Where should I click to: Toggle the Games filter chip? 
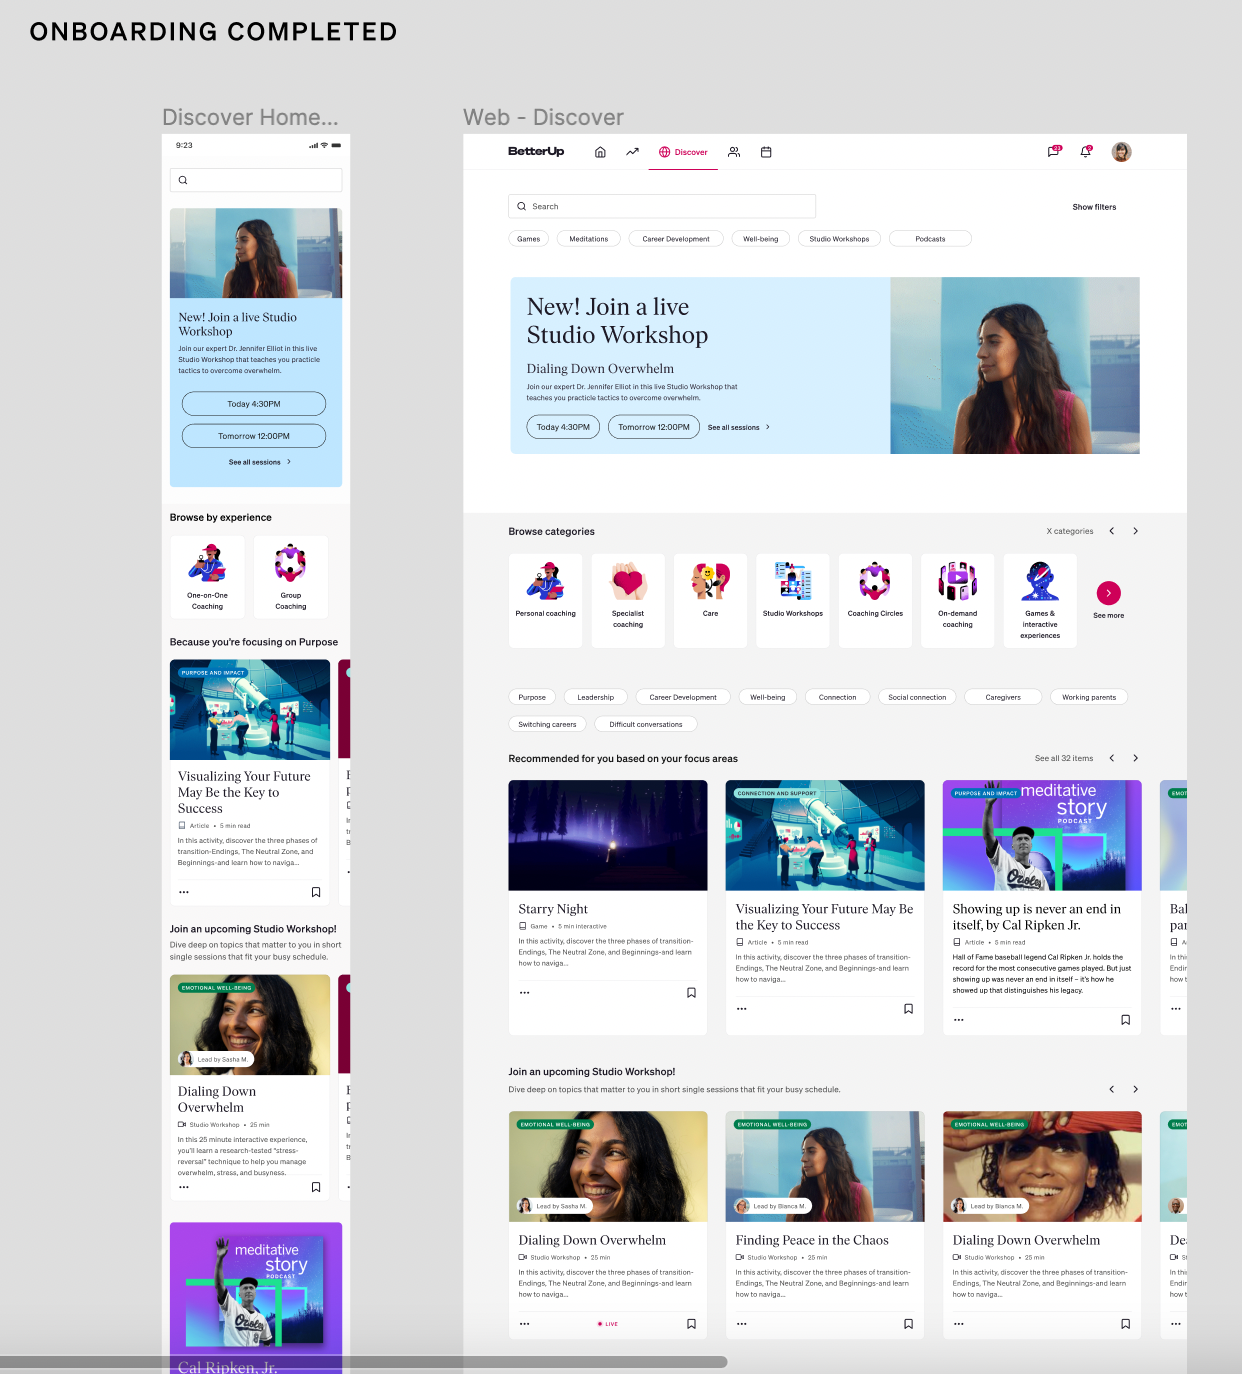pyautogui.click(x=529, y=239)
